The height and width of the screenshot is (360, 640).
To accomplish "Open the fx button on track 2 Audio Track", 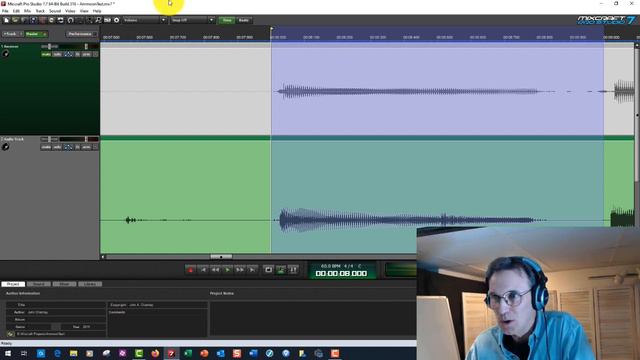I will point(78,147).
